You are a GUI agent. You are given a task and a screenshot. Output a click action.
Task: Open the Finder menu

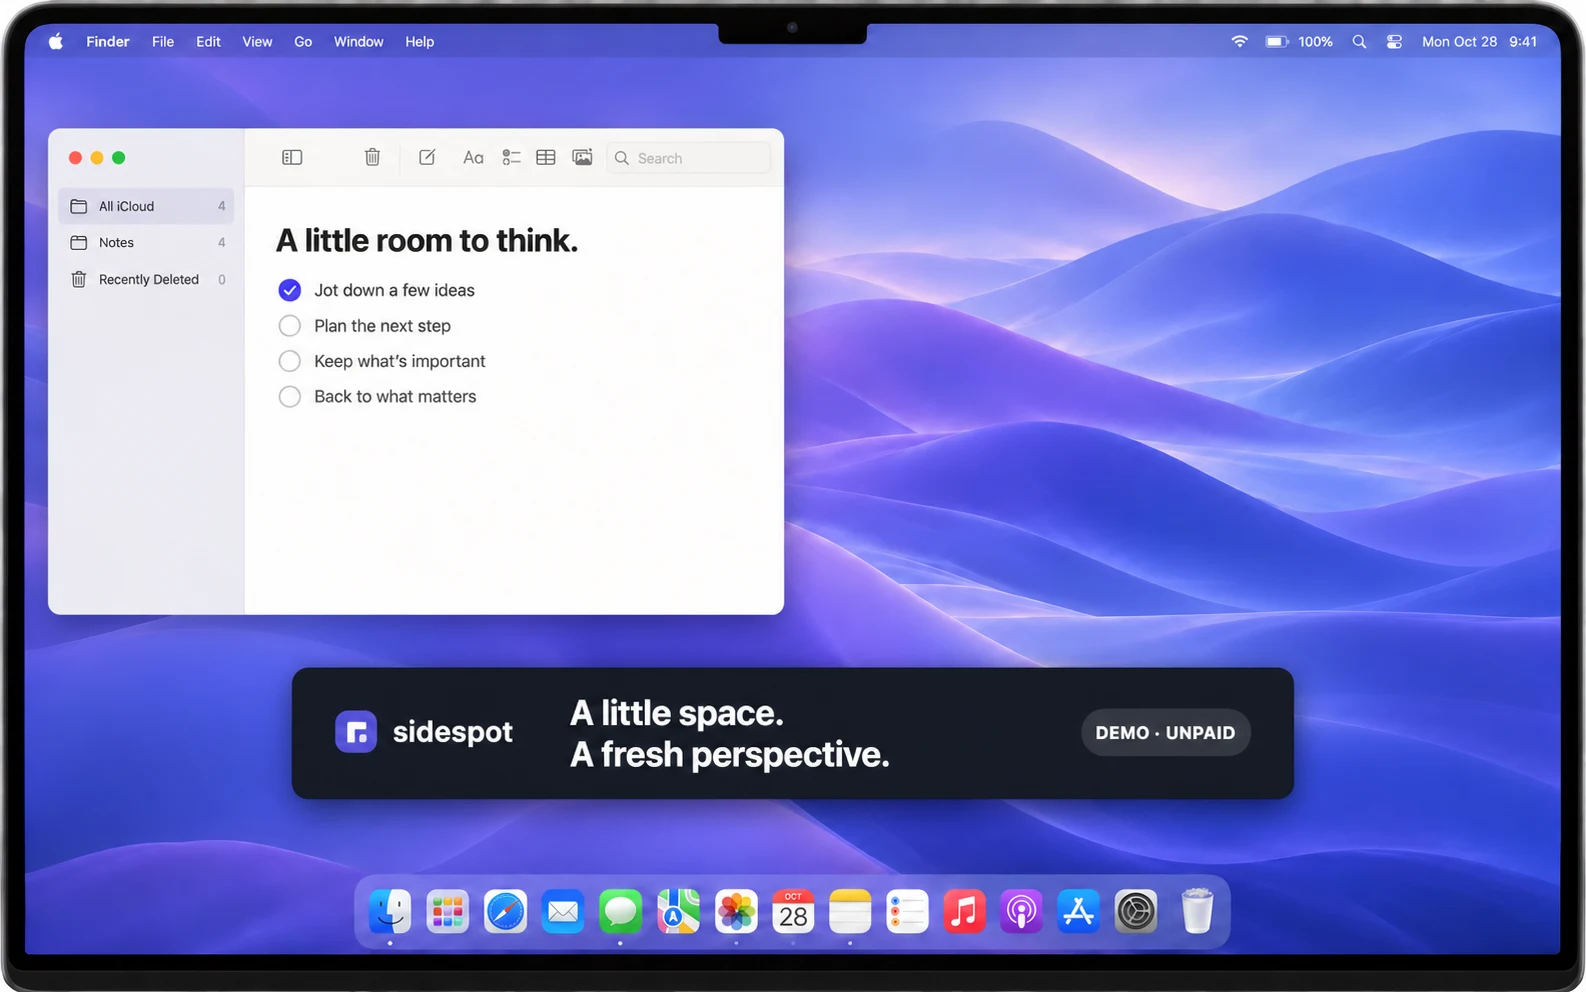(x=108, y=41)
